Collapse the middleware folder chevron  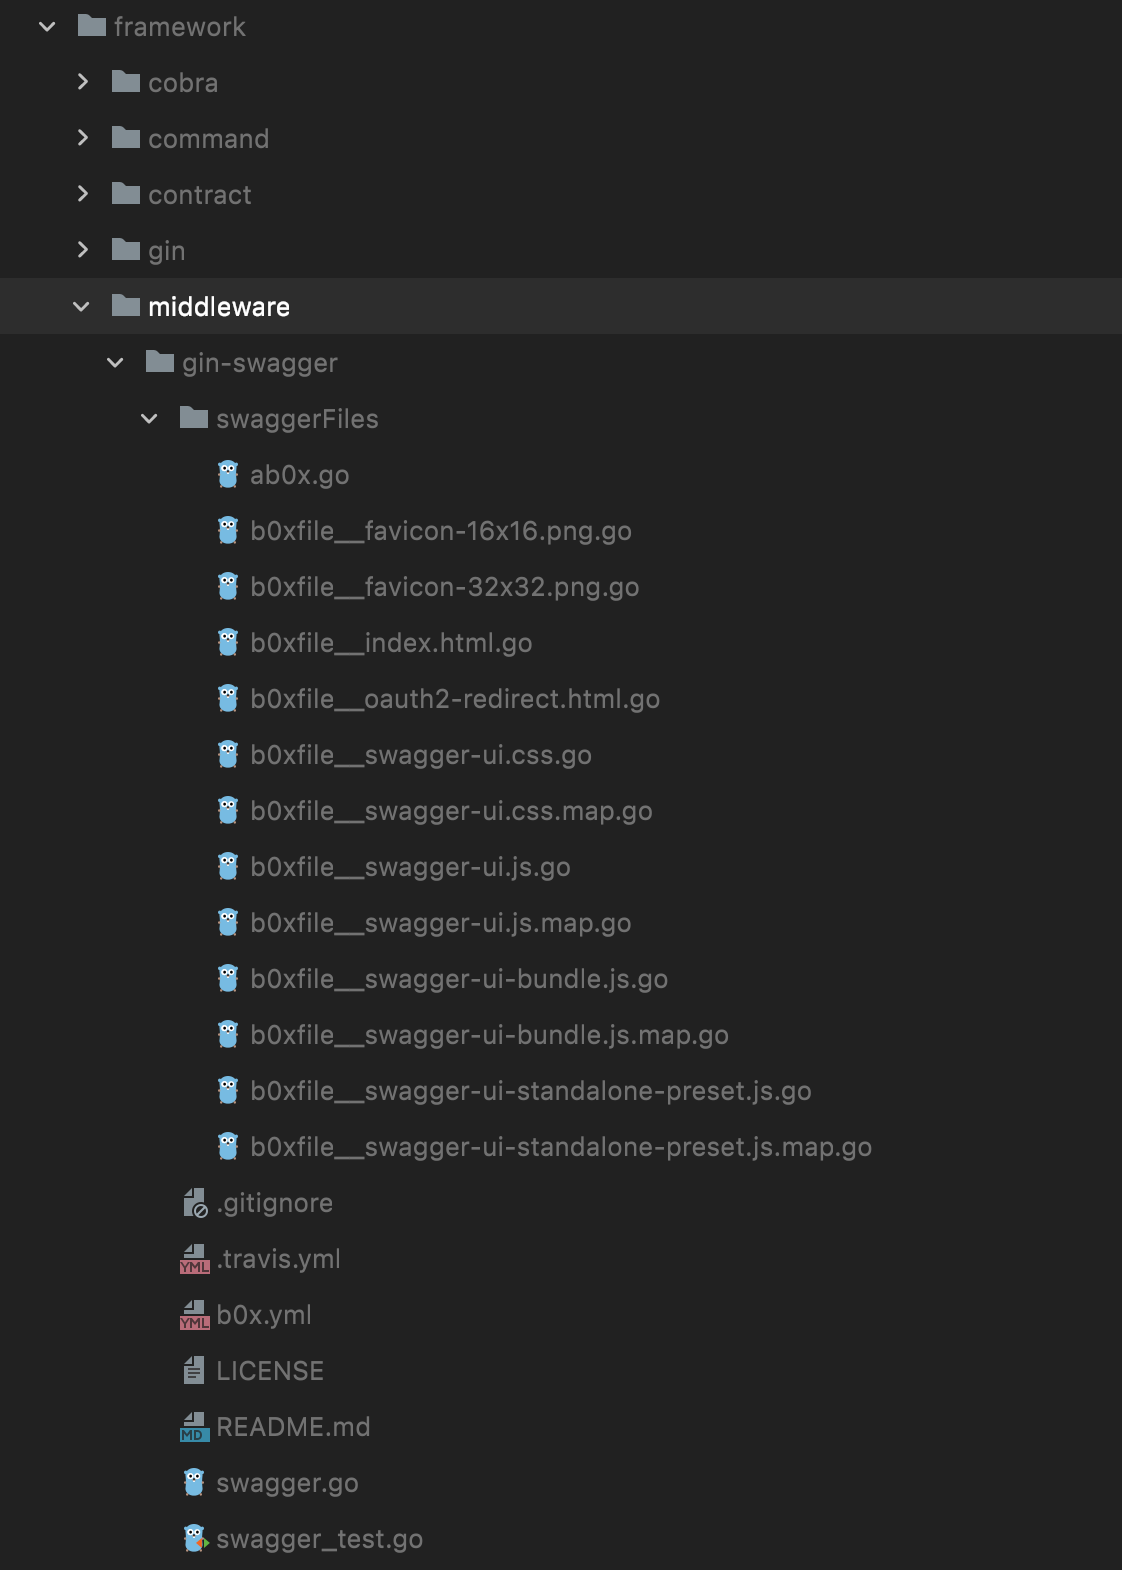click(x=81, y=307)
